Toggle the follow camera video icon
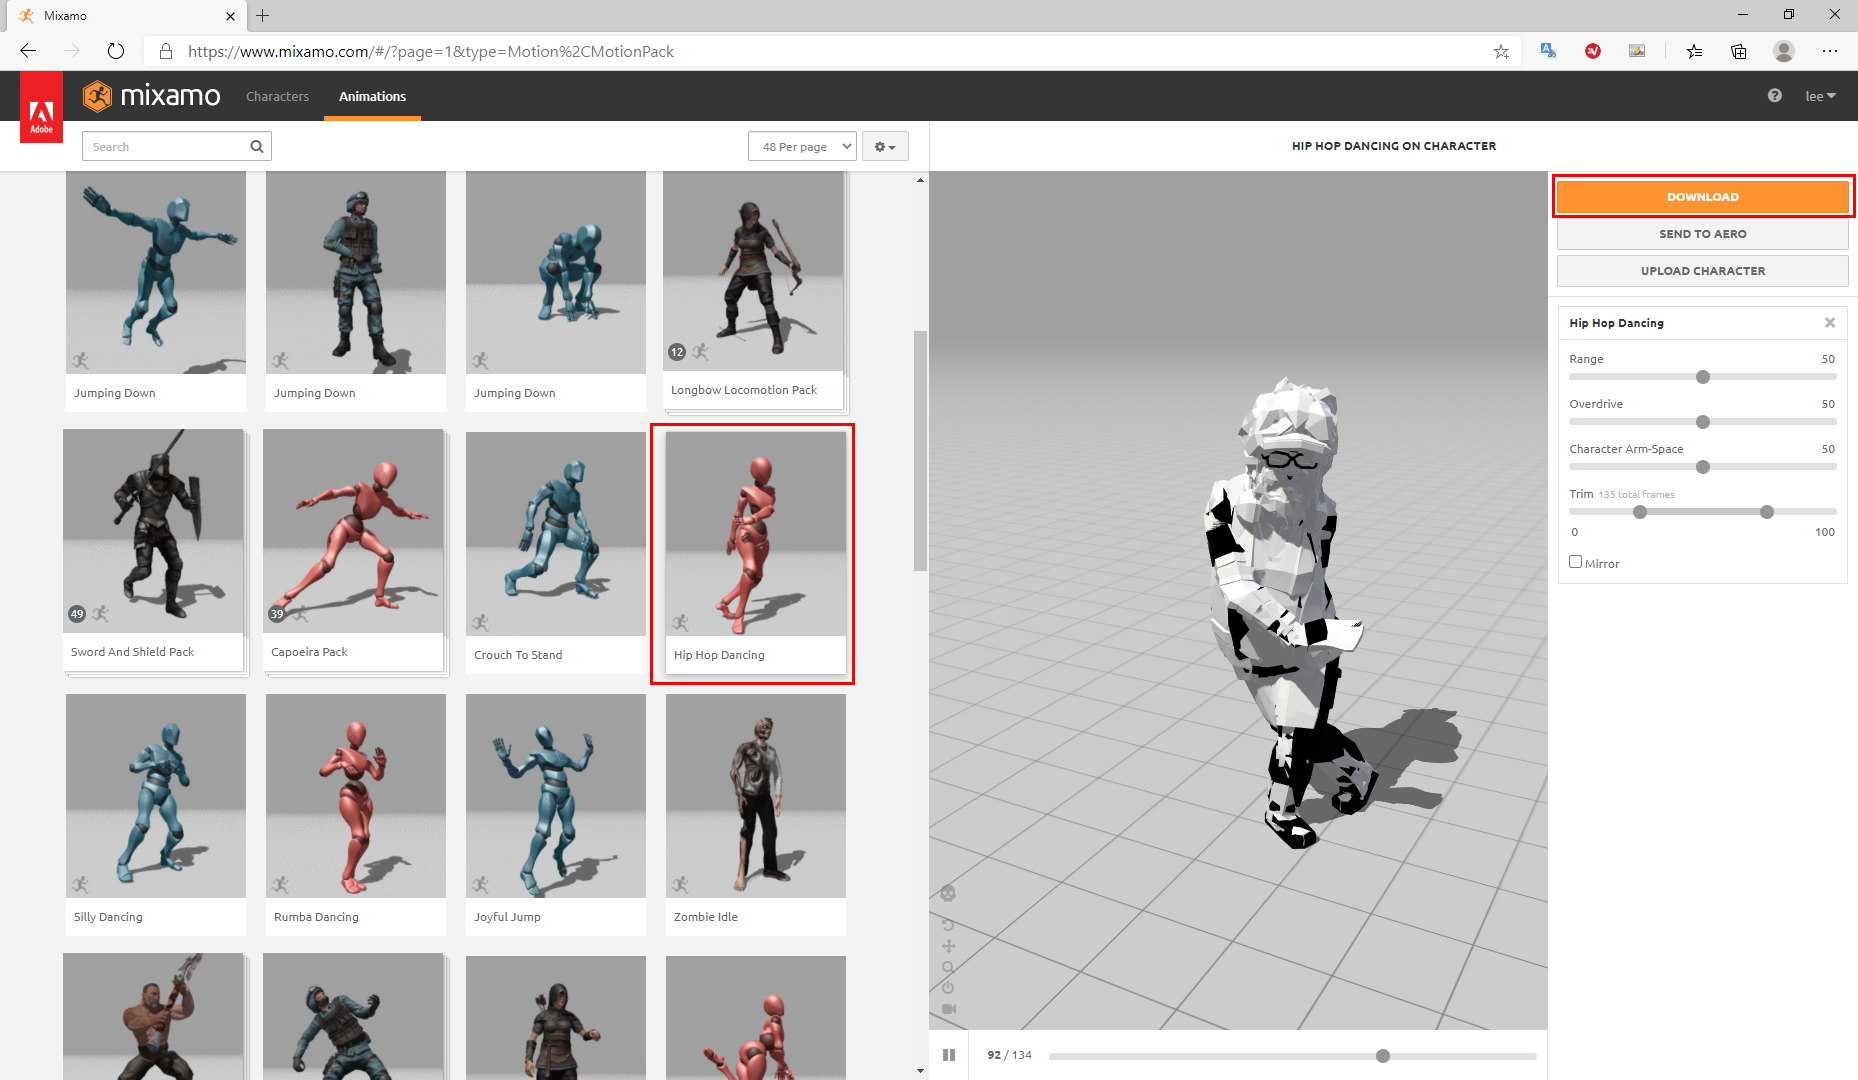 point(948,1009)
